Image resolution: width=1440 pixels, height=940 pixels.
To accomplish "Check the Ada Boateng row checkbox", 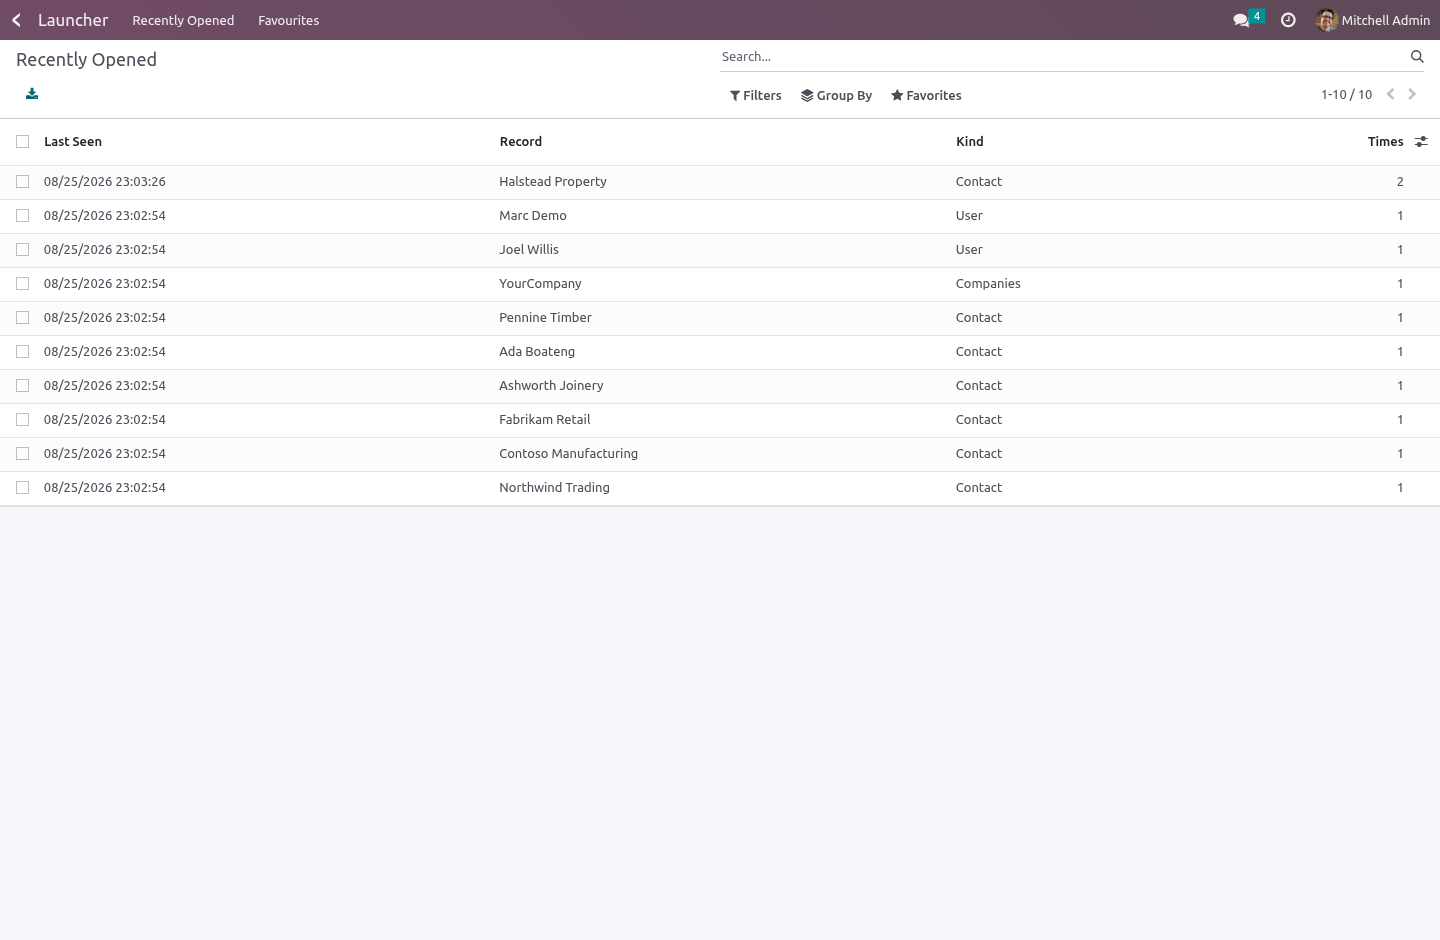I will [x=22, y=352].
